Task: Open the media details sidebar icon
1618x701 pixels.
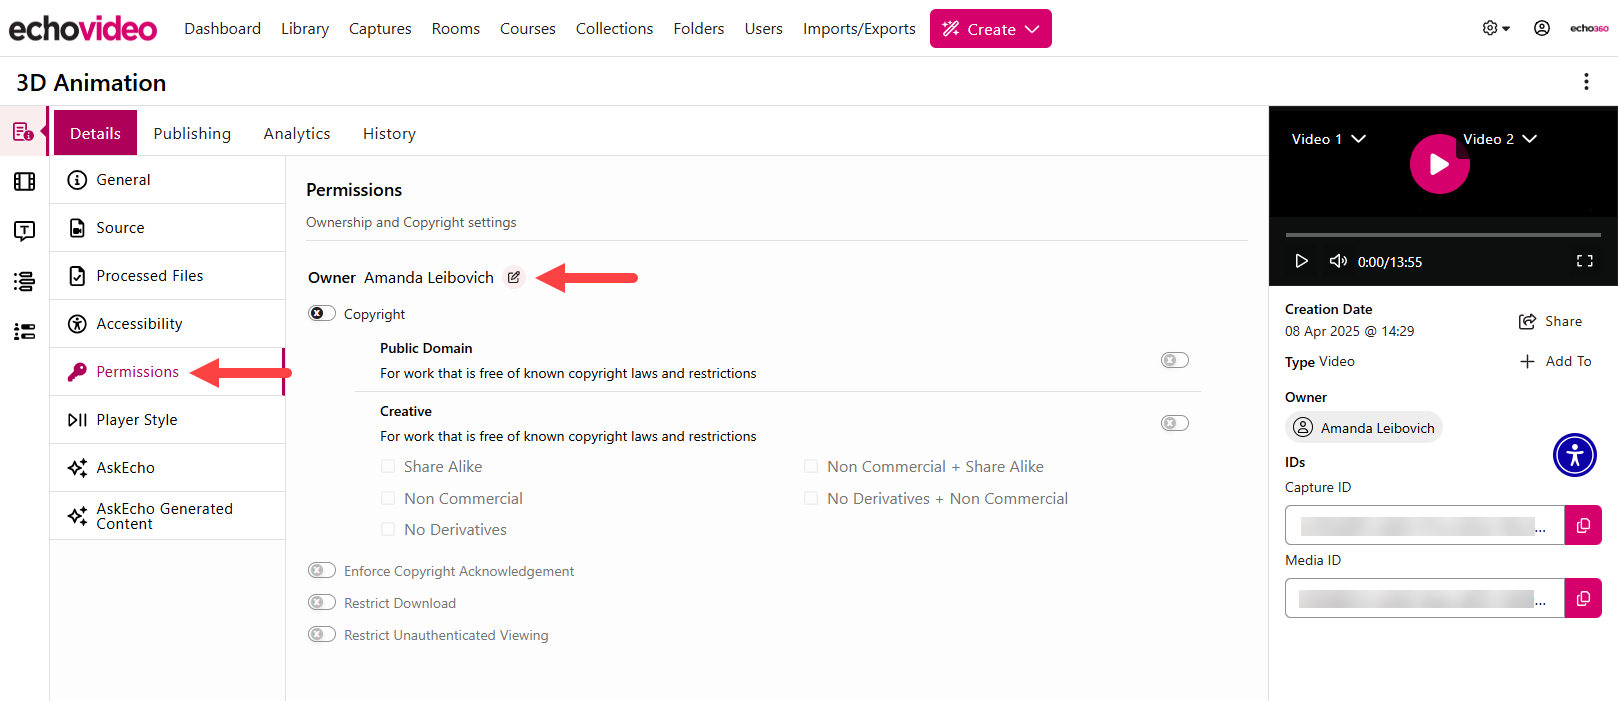Action: coord(23,132)
